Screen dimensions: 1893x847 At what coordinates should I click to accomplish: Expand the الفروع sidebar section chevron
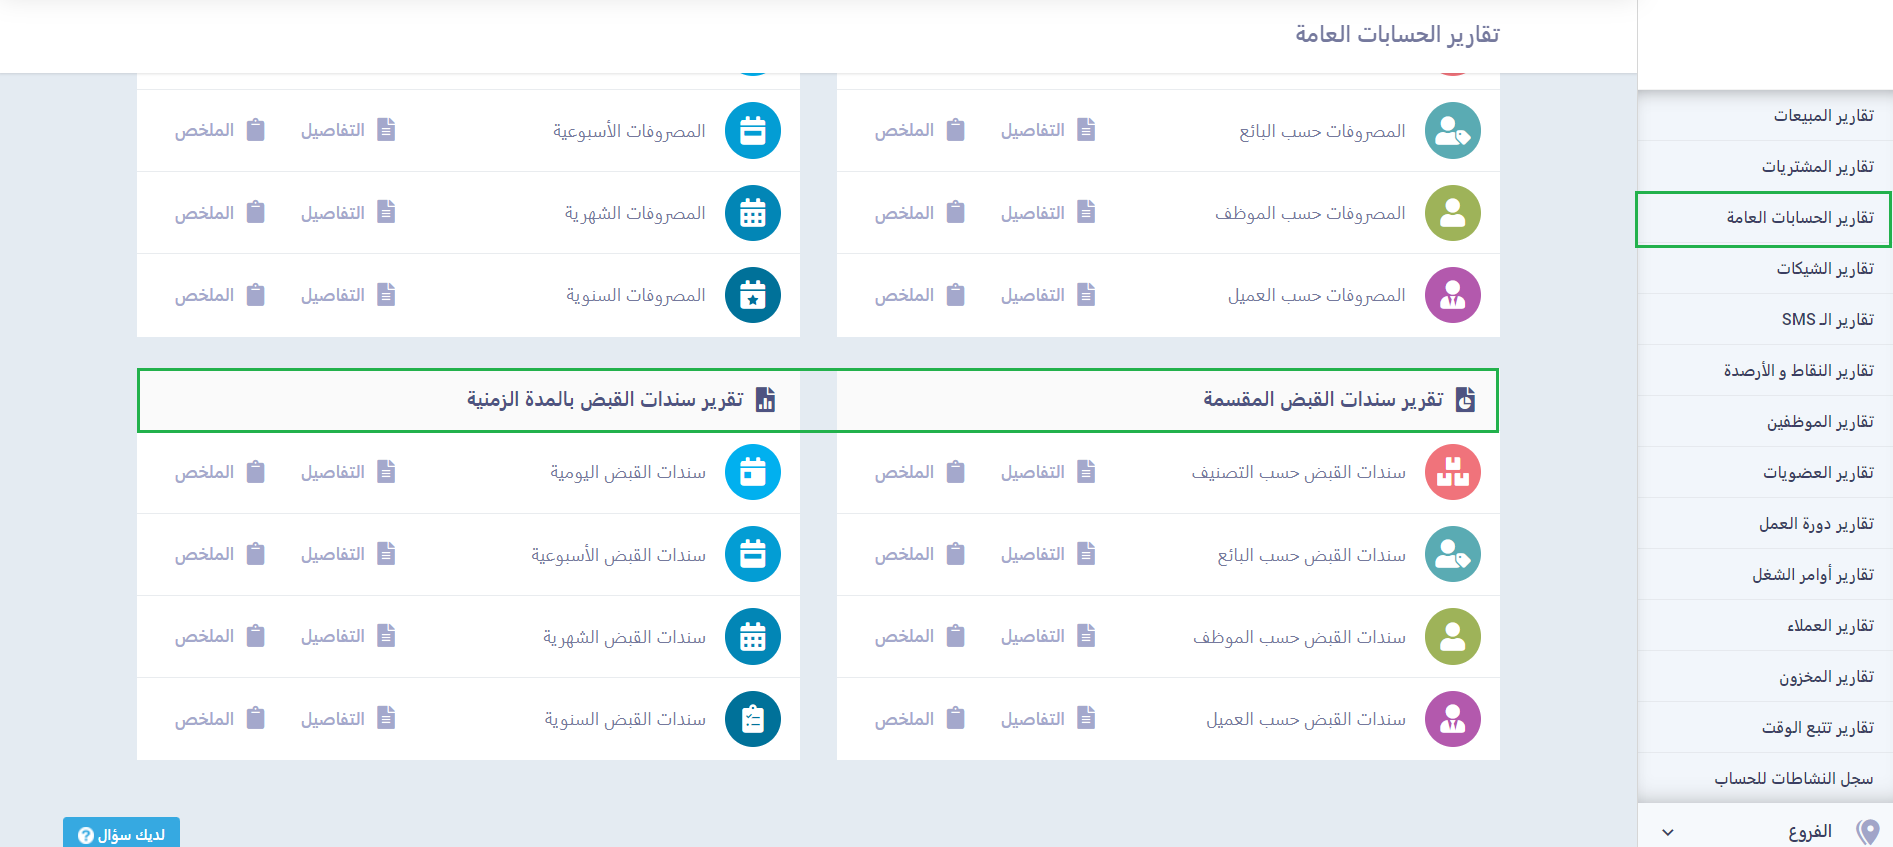[1667, 832]
